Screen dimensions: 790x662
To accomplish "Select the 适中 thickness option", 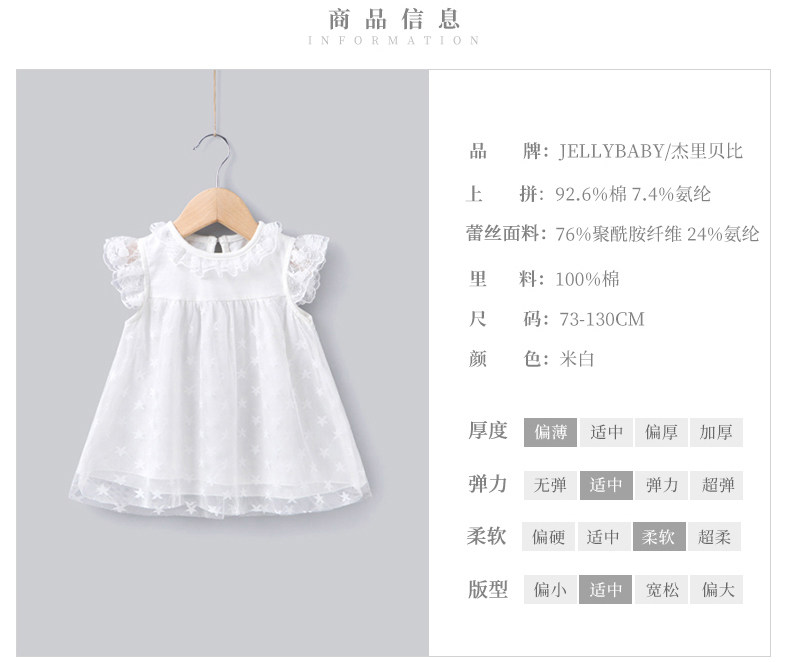I will coord(606,432).
